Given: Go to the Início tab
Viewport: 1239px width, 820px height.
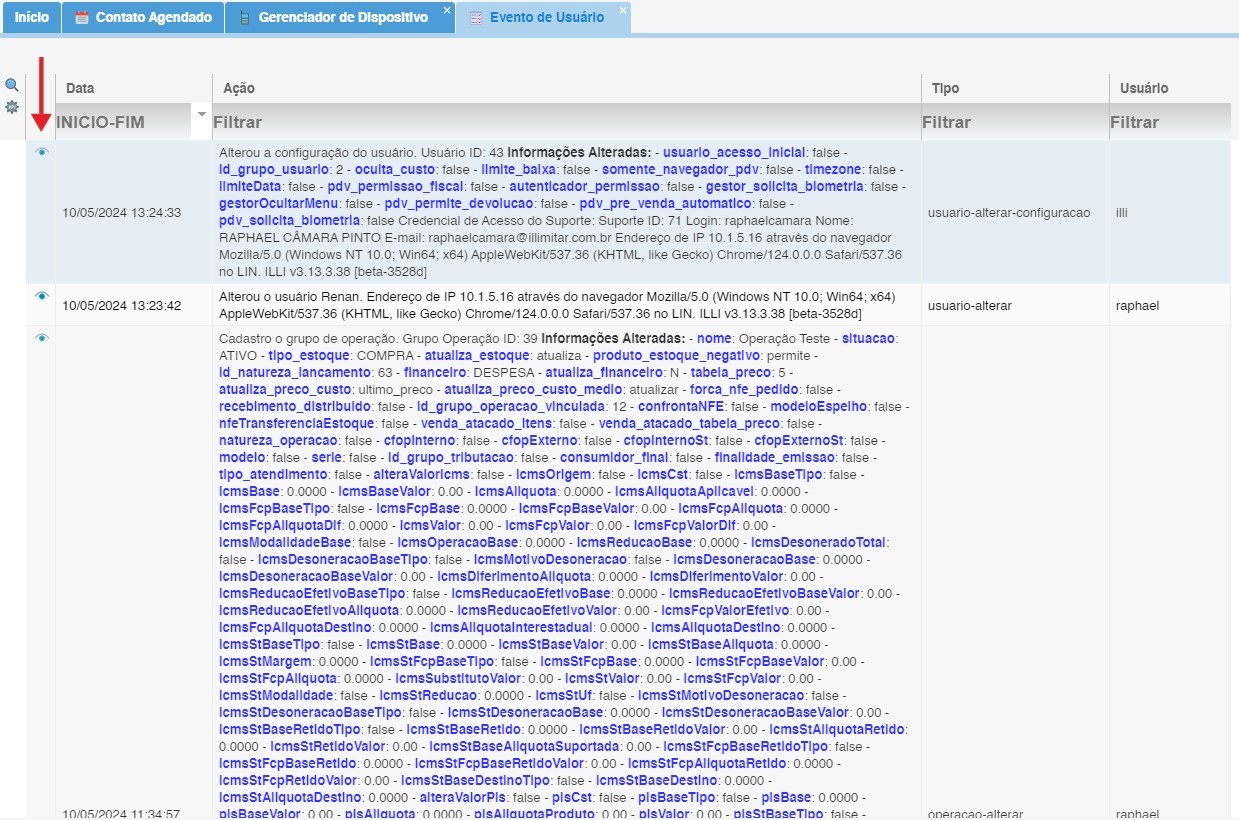Looking at the screenshot, I should click(x=31, y=17).
